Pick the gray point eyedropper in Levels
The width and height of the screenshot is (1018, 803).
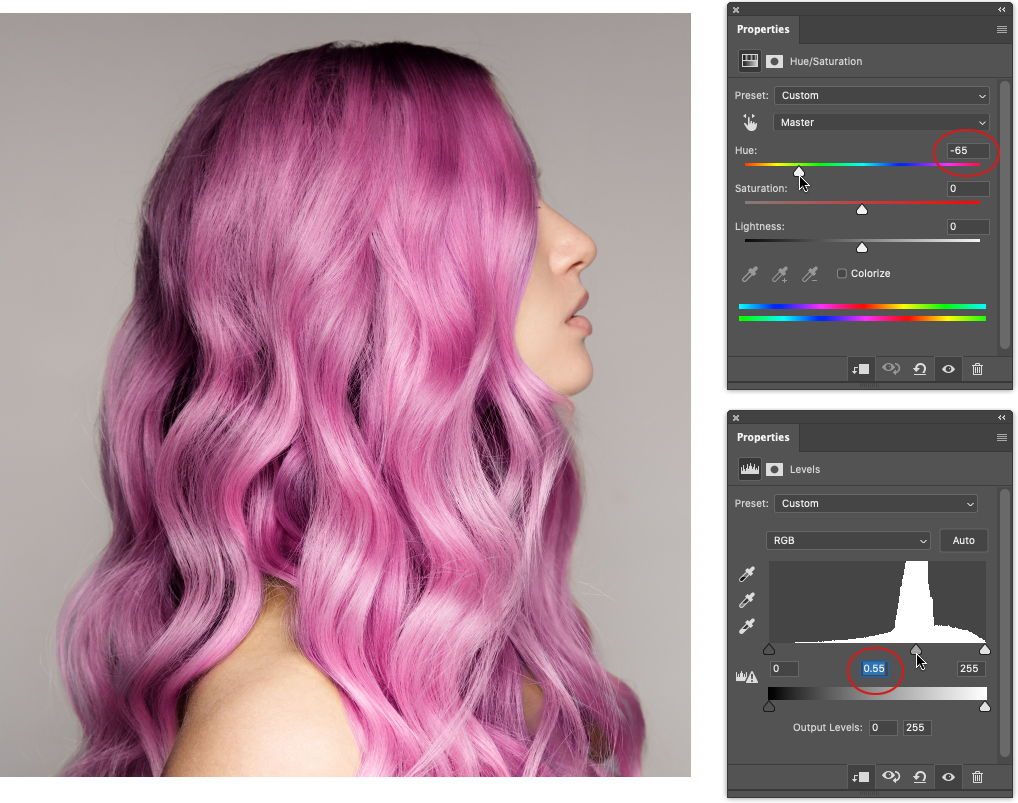[747, 600]
